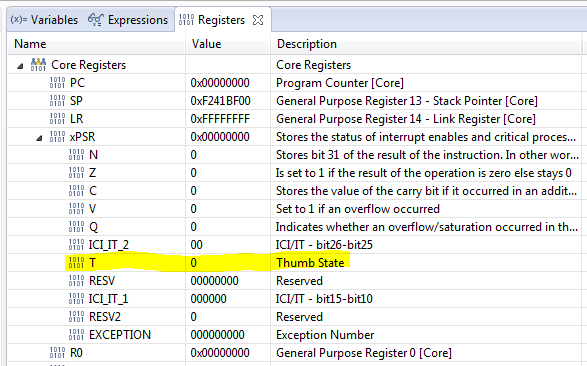Screen dimensions: 587x366
Task: Collapse the xPSR register node
Action: pyautogui.click(x=39, y=138)
